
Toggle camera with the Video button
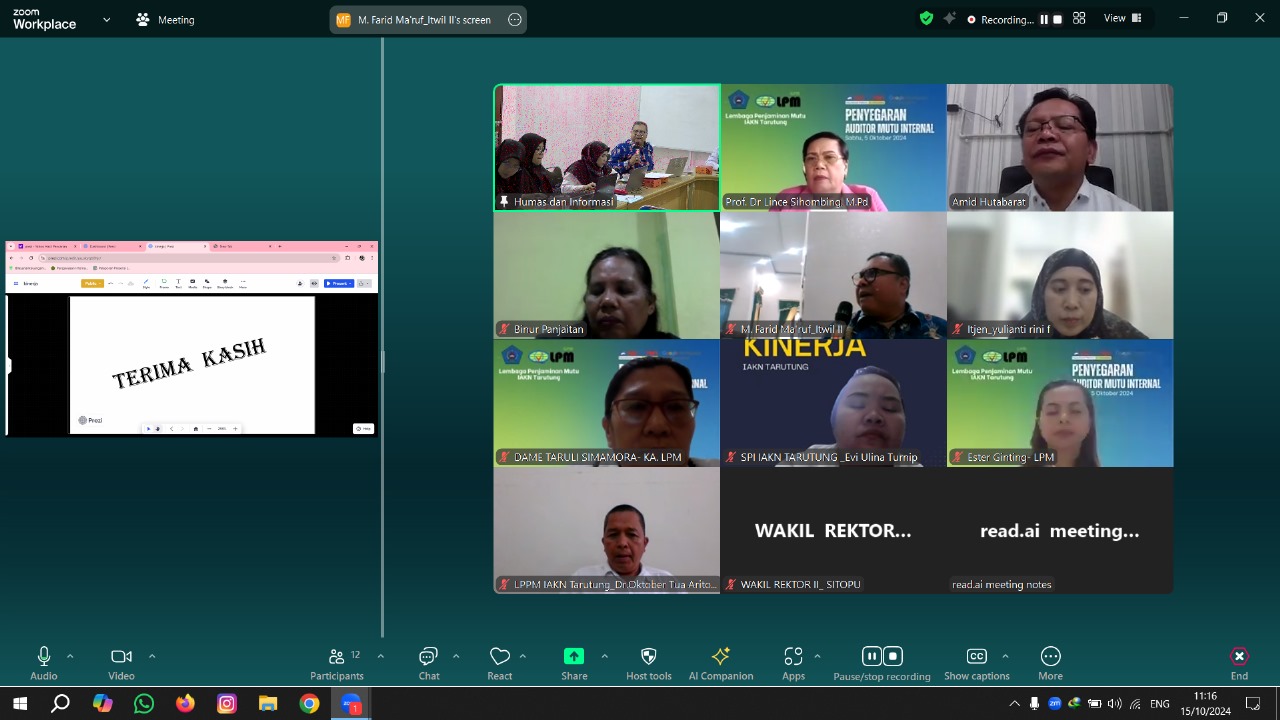(x=121, y=663)
